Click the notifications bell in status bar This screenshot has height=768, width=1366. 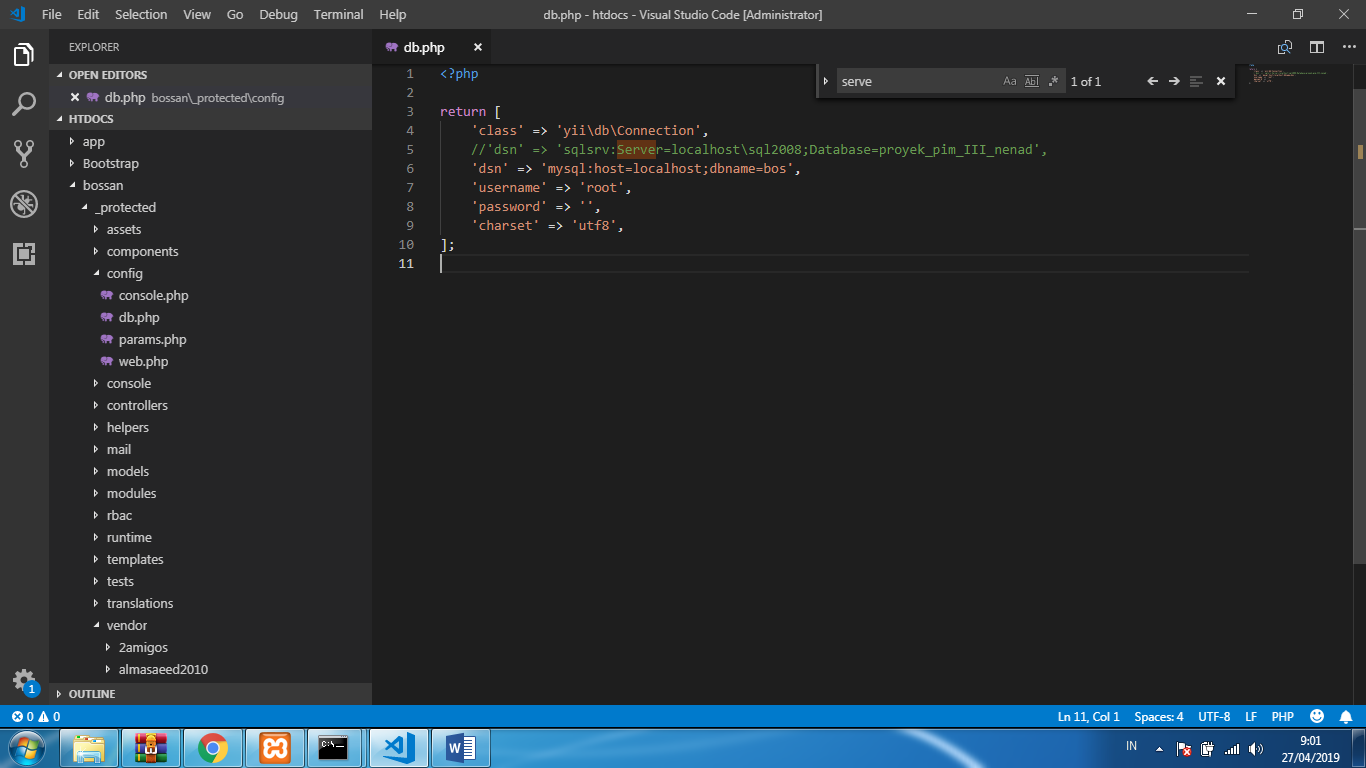tap(1343, 716)
